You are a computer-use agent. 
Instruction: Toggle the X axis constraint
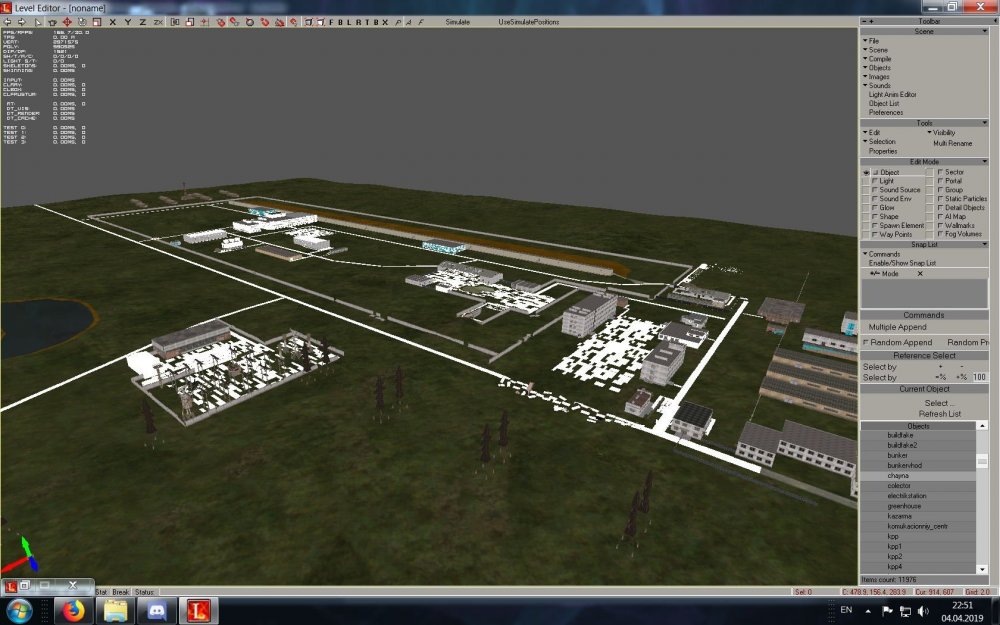pyautogui.click(x=112, y=22)
